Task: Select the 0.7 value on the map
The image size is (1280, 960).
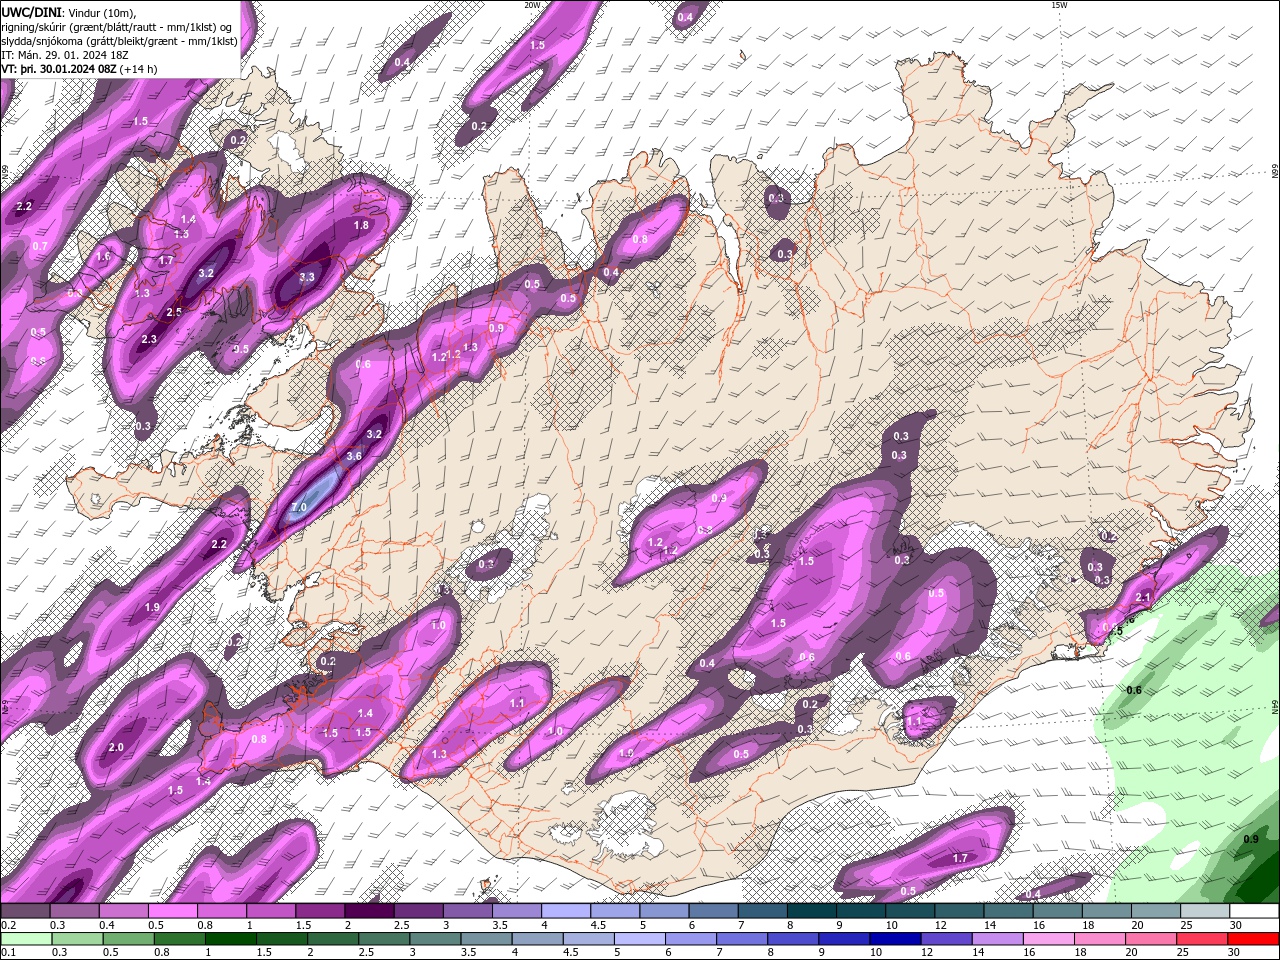Action: point(40,246)
